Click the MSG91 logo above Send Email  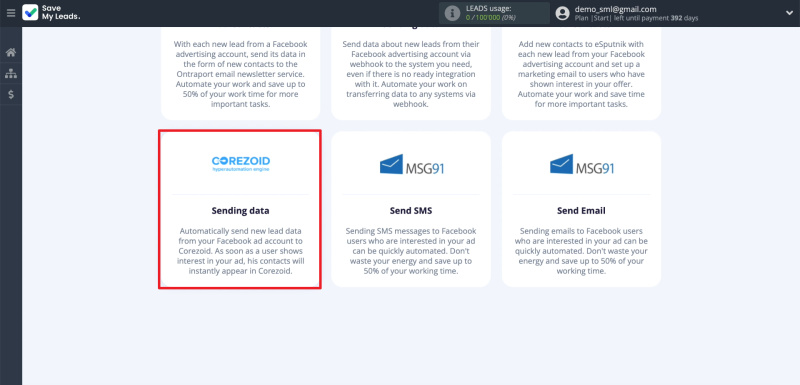click(582, 165)
